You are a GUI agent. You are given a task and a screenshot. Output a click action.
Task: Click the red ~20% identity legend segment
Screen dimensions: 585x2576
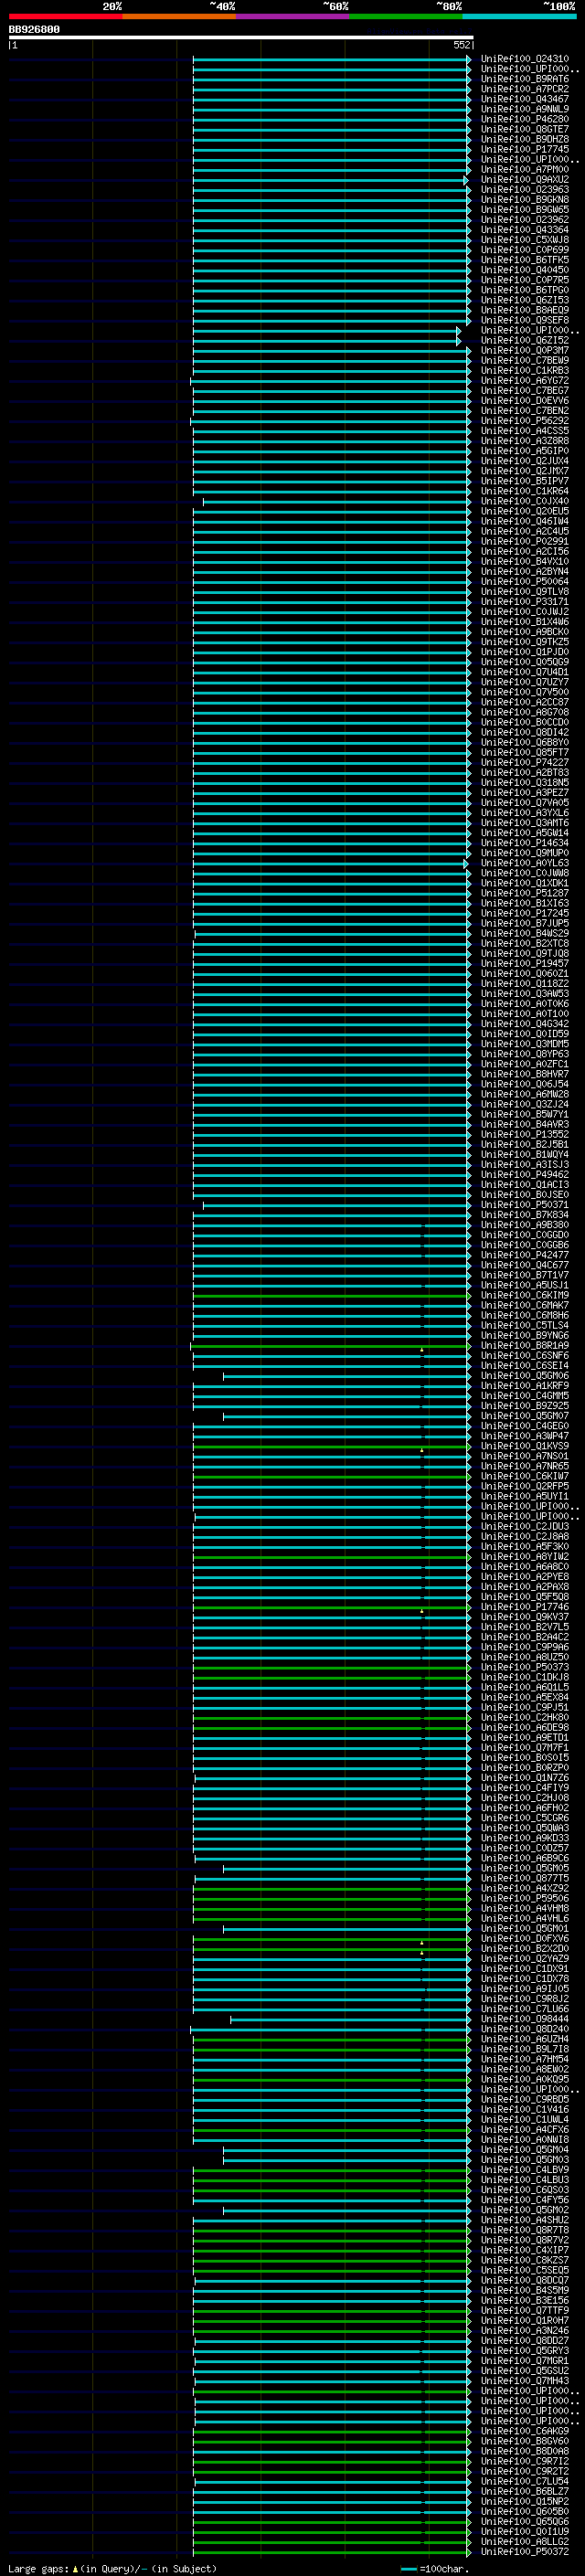[x=65, y=16]
